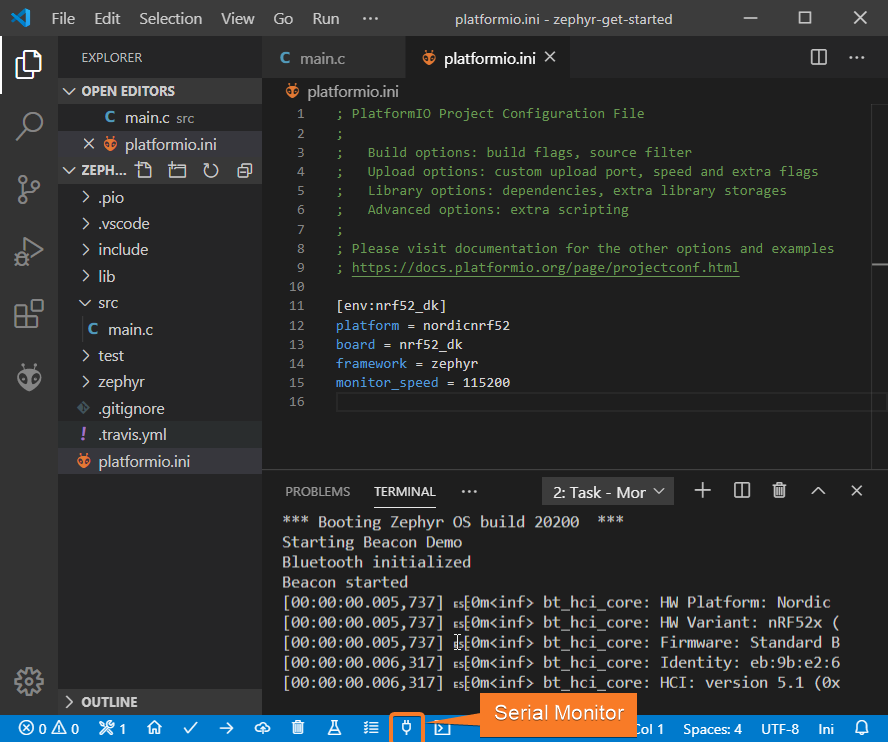Add a new terminal with plus icon
Image resolution: width=888 pixels, height=742 pixels.
pos(702,491)
